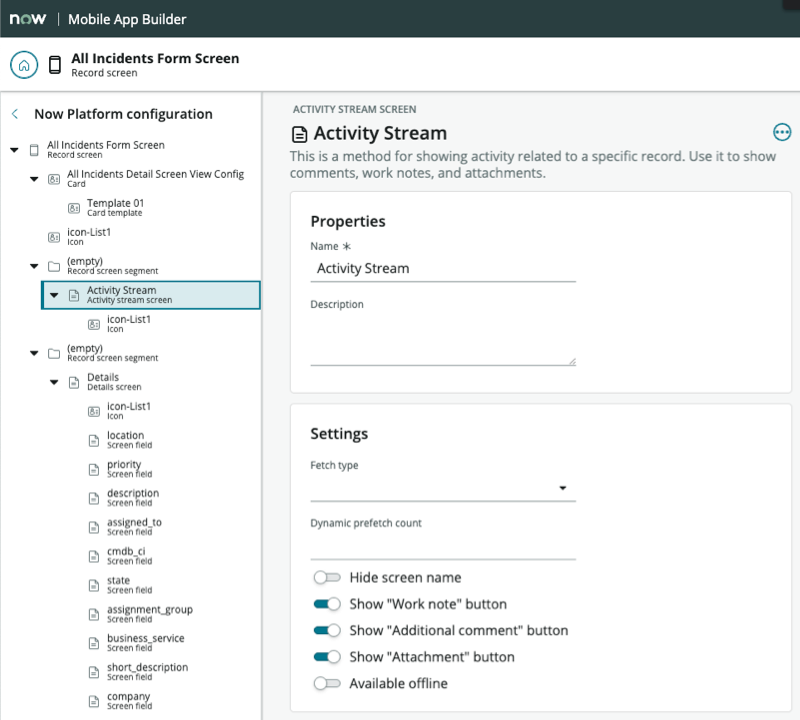The image size is (800, 720).
Task: Open the Fetch type dropdown
Action: (x=443, y=488)
